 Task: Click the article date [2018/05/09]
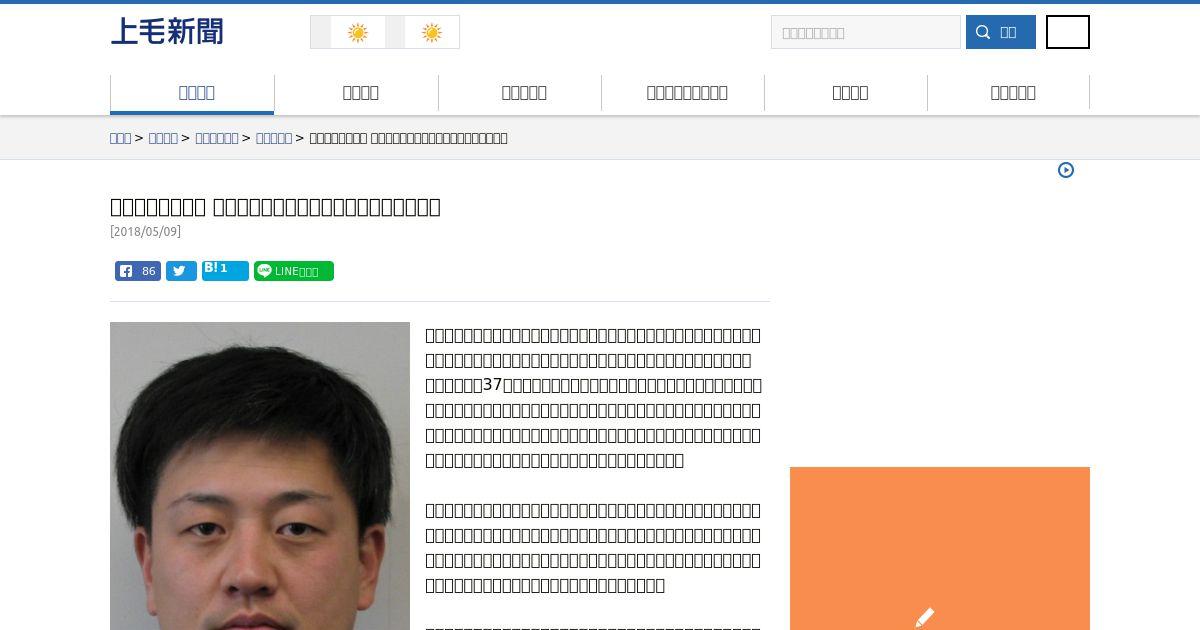(x=145, y=231)
